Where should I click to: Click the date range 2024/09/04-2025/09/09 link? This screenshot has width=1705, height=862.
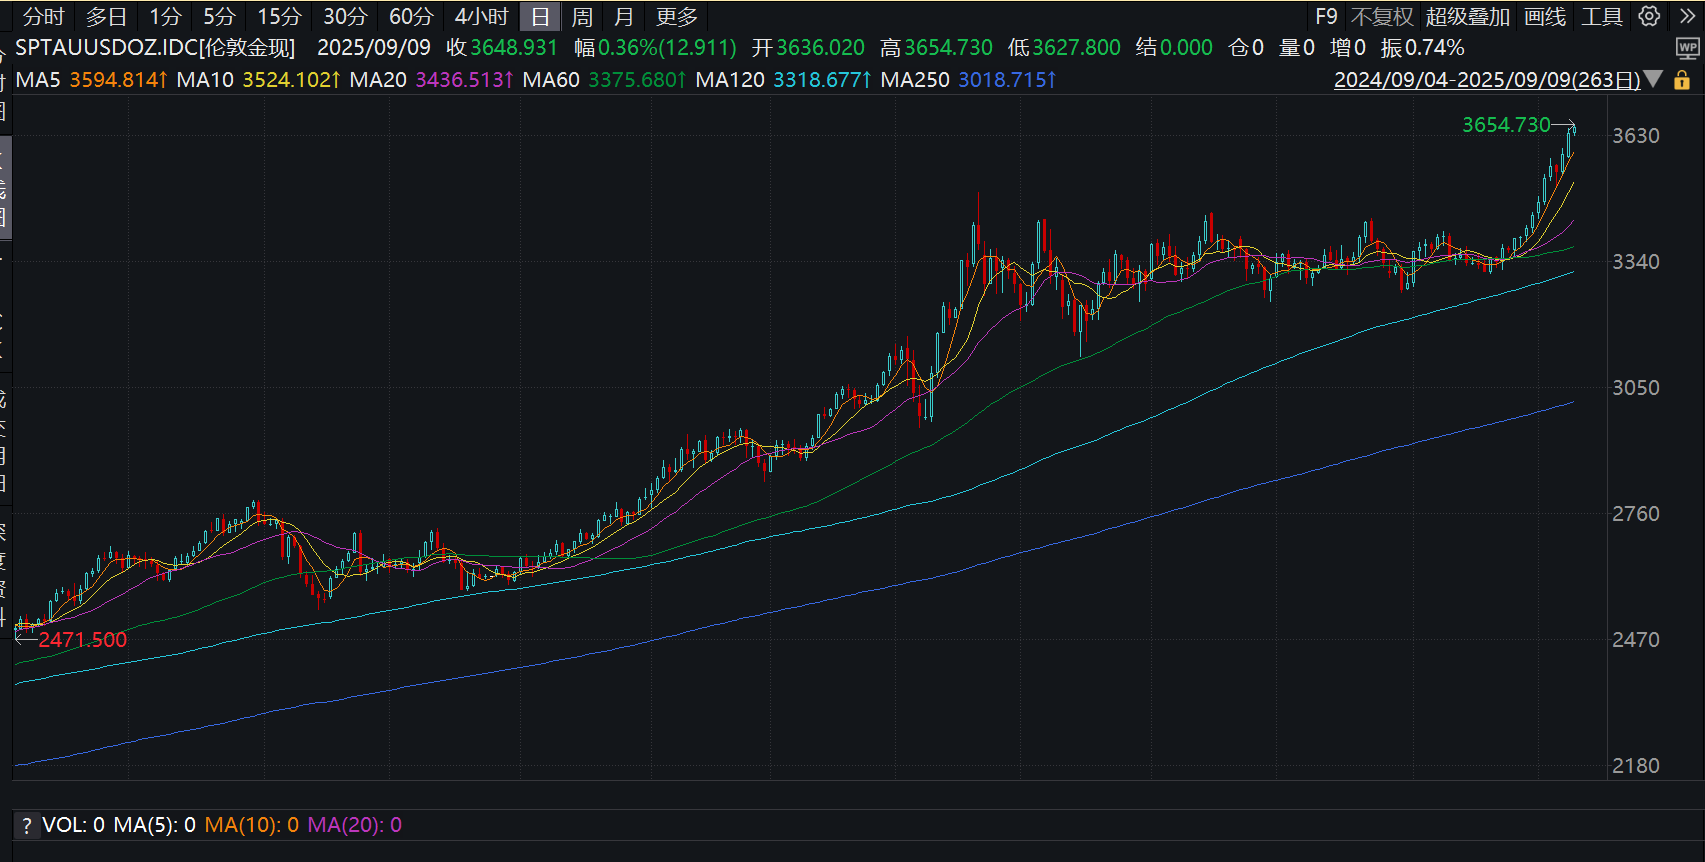(x=1486, y=80)
